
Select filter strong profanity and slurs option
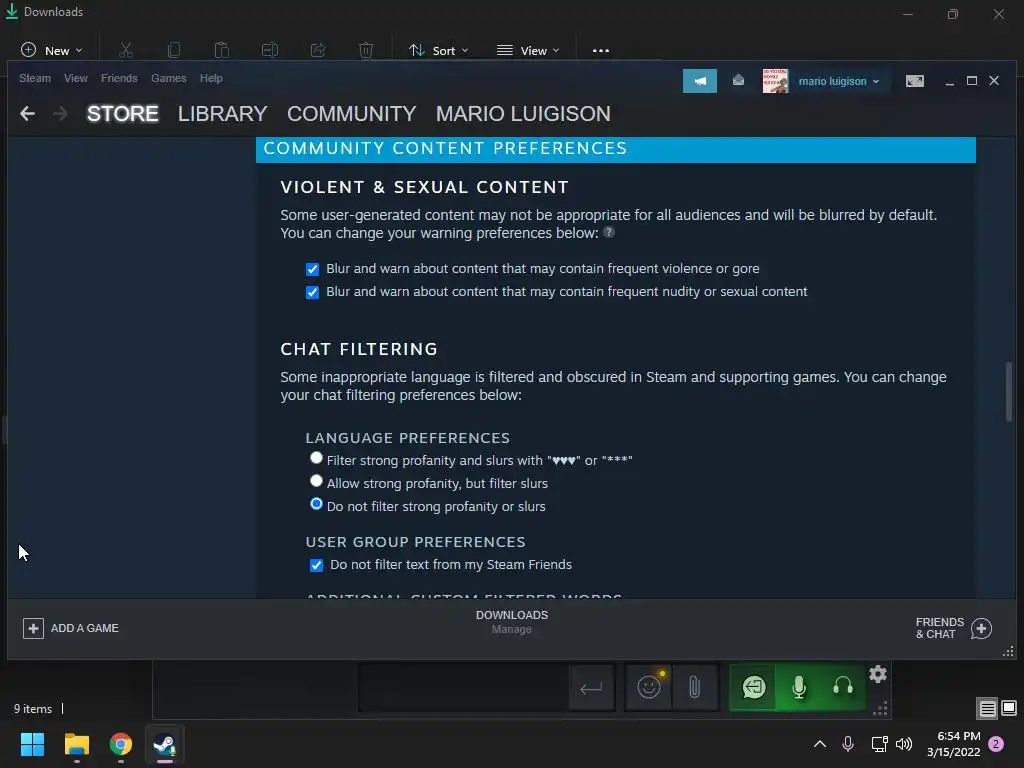pos(316,458)
